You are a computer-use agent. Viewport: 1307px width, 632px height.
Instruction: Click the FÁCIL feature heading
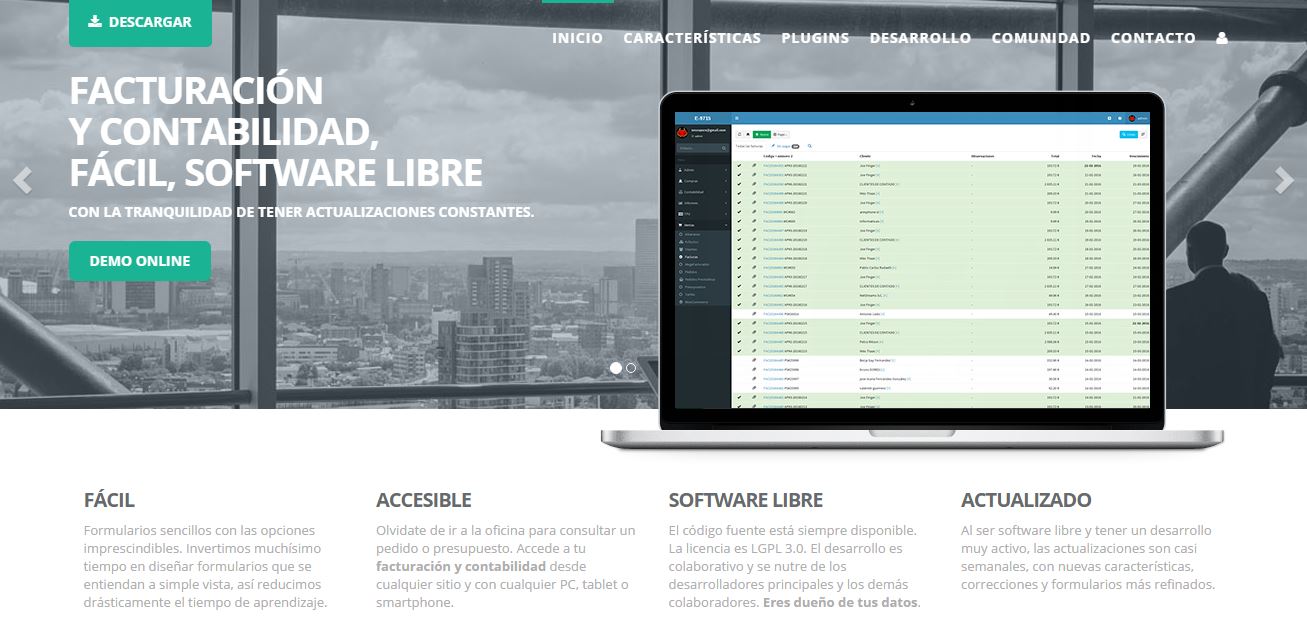pos(109,500)
